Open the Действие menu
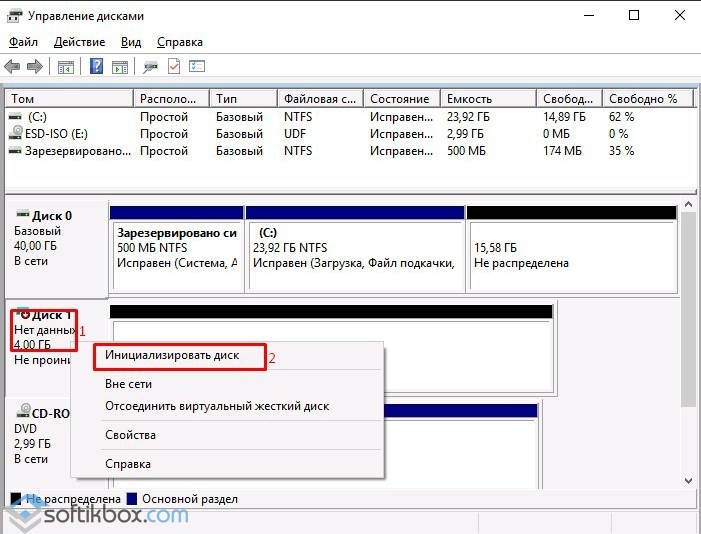The height and width of the screenshot is (534, 701). (x=79, y=42)
